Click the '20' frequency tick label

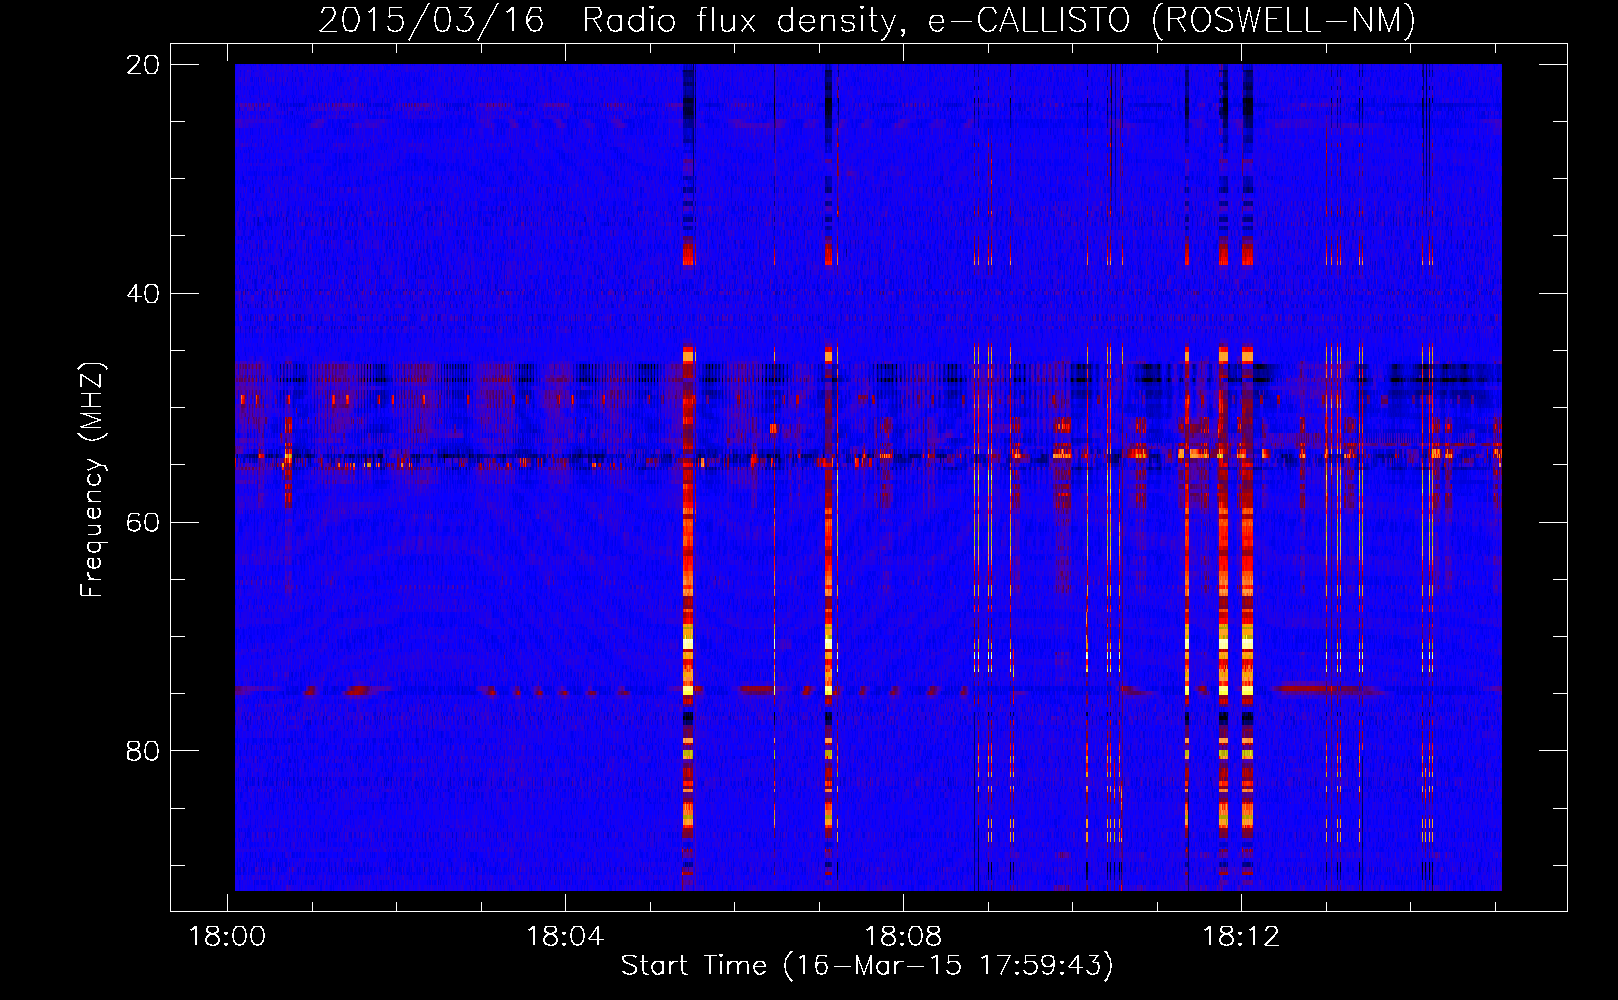pos(143,65)
